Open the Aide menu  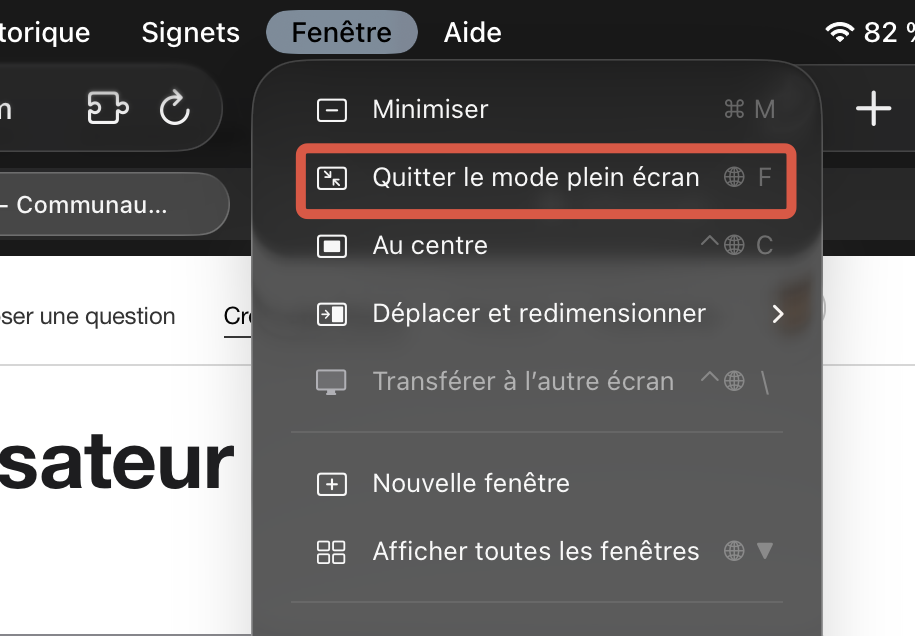[x=472, y=32]
